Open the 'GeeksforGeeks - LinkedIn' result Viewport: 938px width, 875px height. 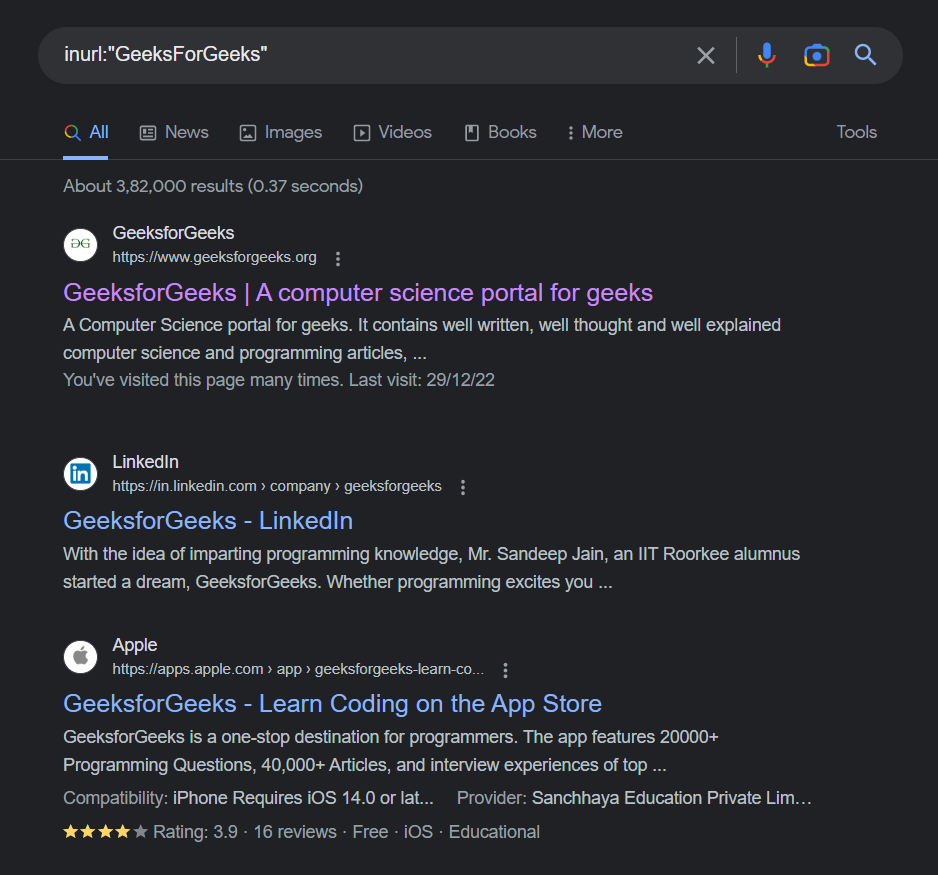(x=208, y=521)
